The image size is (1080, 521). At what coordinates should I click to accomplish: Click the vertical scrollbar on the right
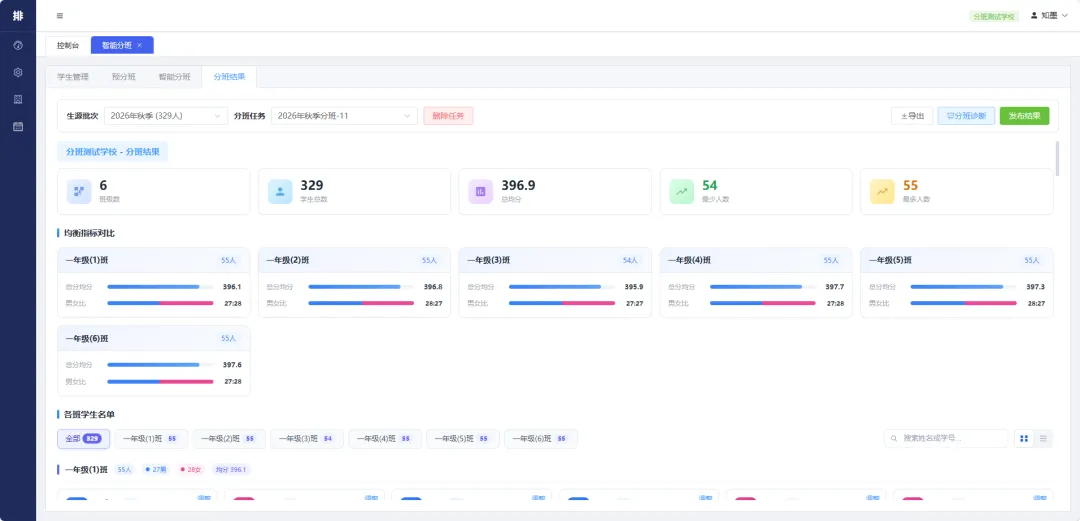(1057, 159)
